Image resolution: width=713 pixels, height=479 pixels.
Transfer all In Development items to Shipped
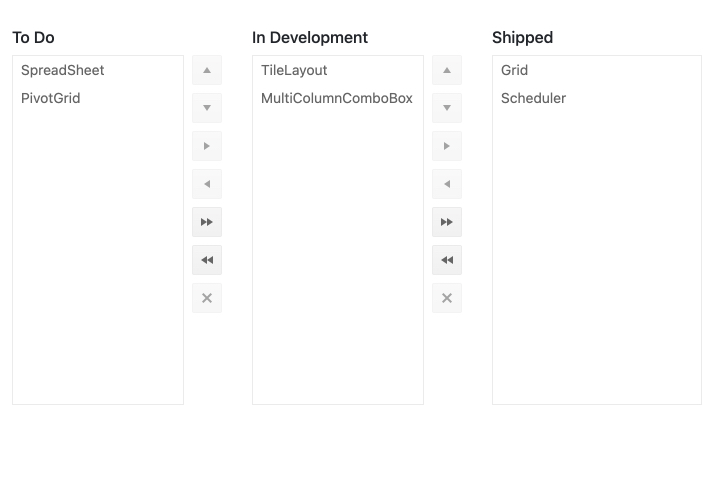pyautogui.click(x=447, y=222)
